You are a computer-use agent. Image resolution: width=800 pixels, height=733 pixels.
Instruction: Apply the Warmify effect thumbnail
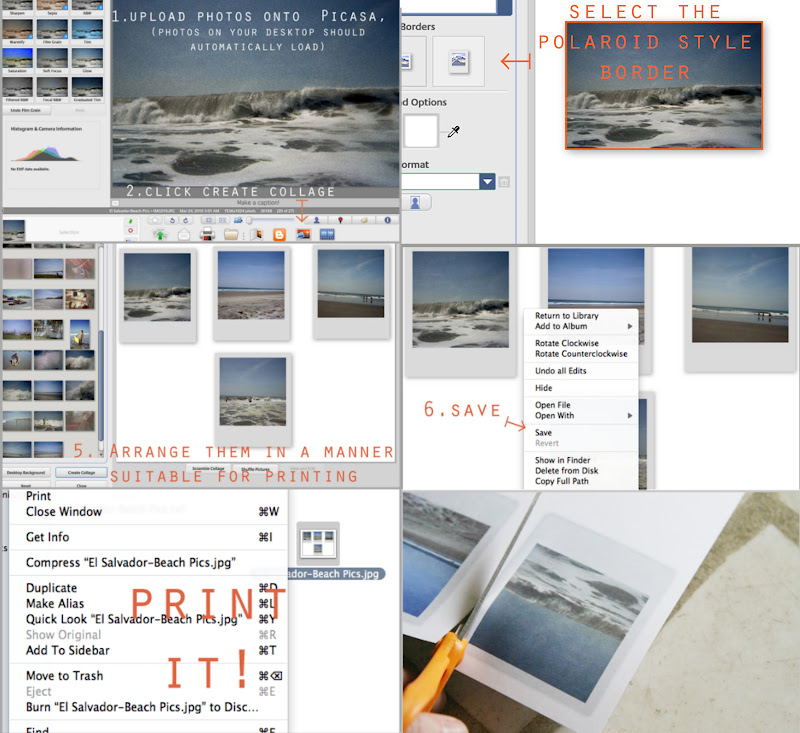click(x=17, y=30)
